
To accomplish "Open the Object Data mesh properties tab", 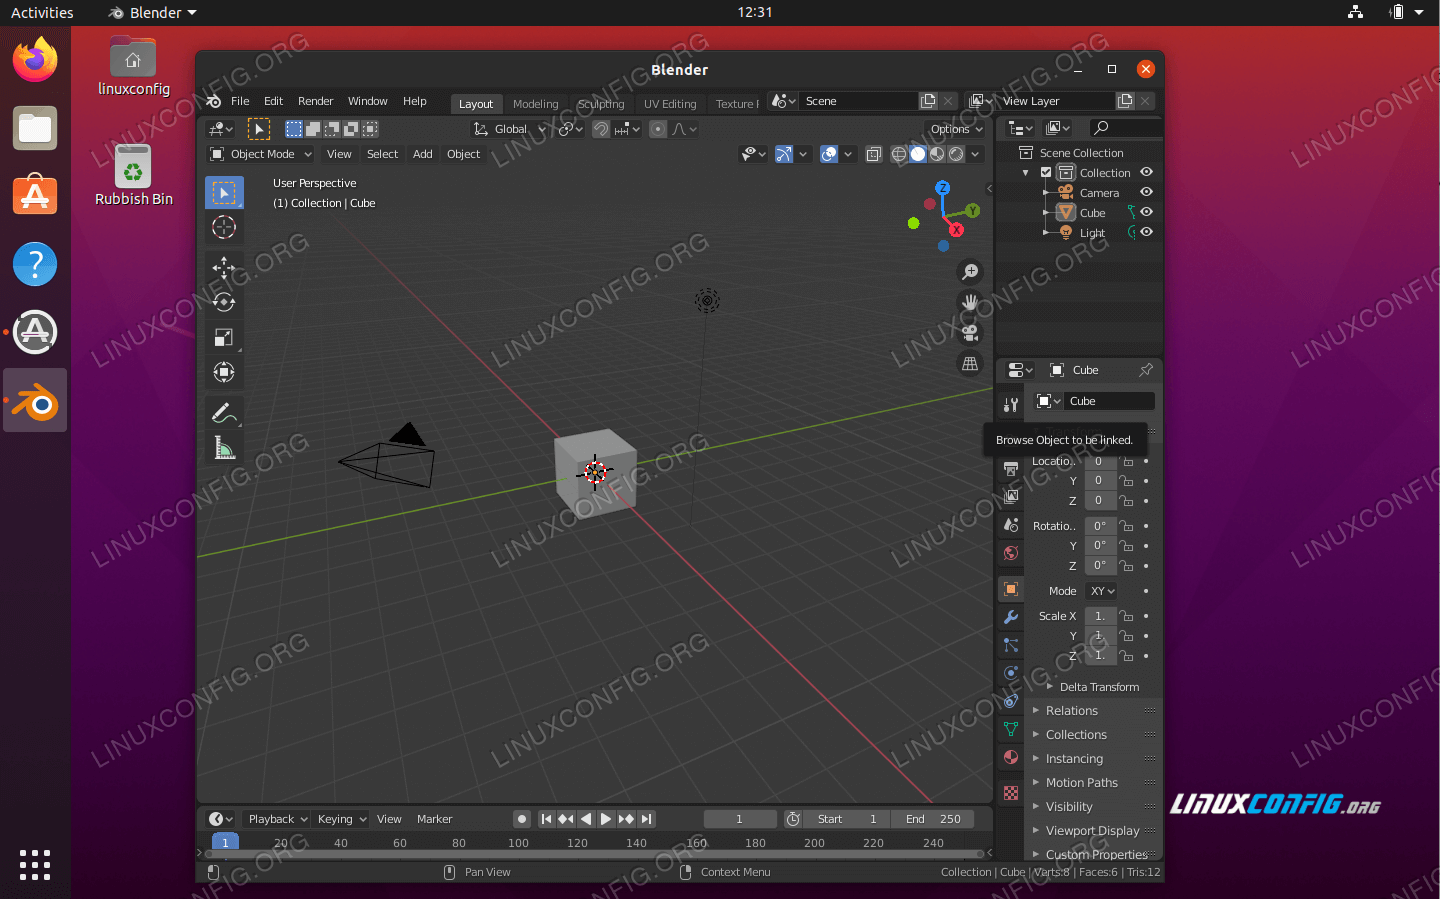I will coord(1011,729).
